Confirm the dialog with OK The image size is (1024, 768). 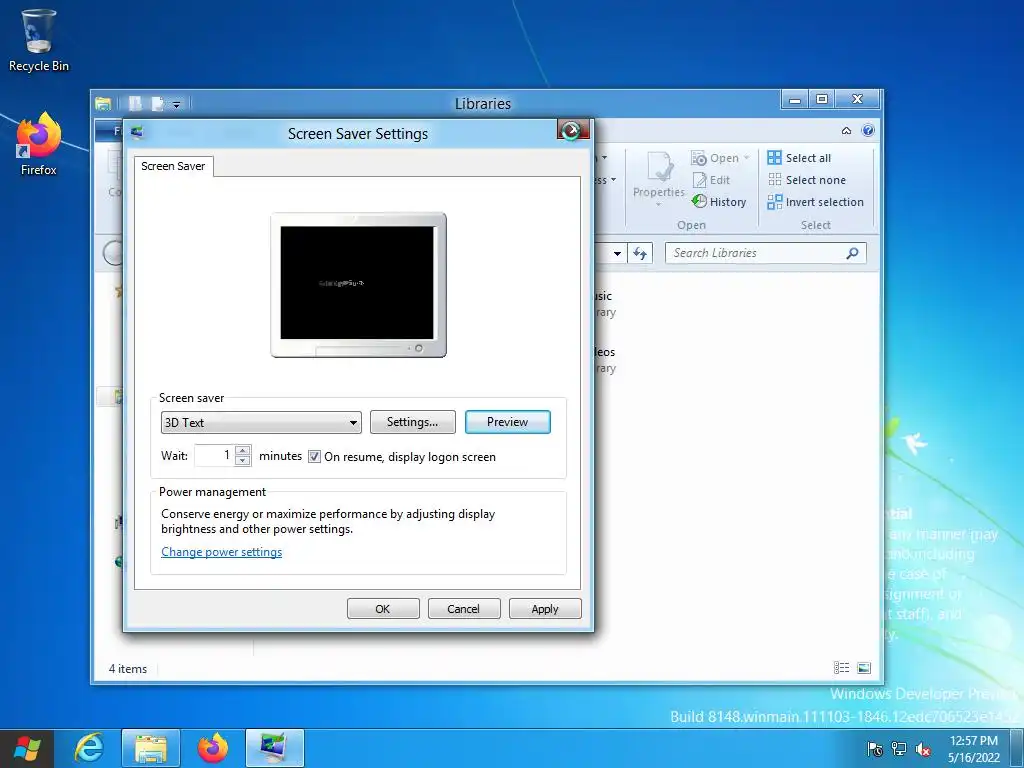coord(383,609)
